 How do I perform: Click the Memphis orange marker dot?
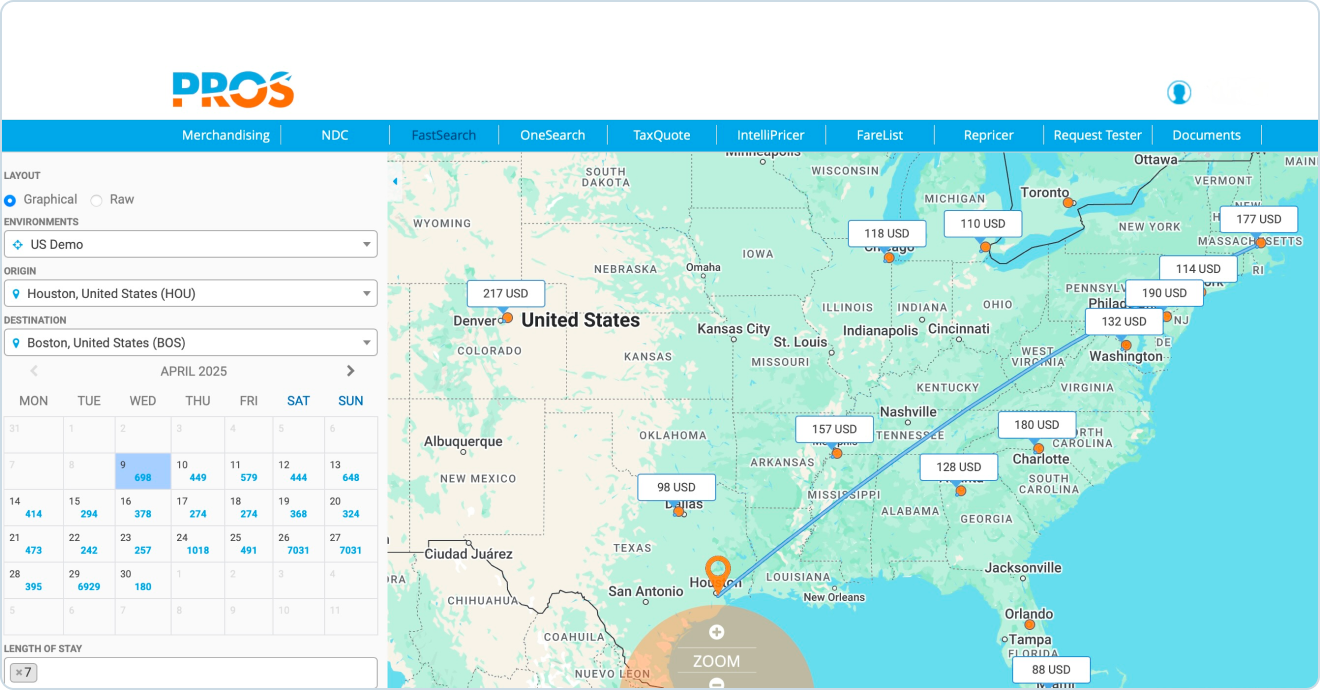(836, 453)
